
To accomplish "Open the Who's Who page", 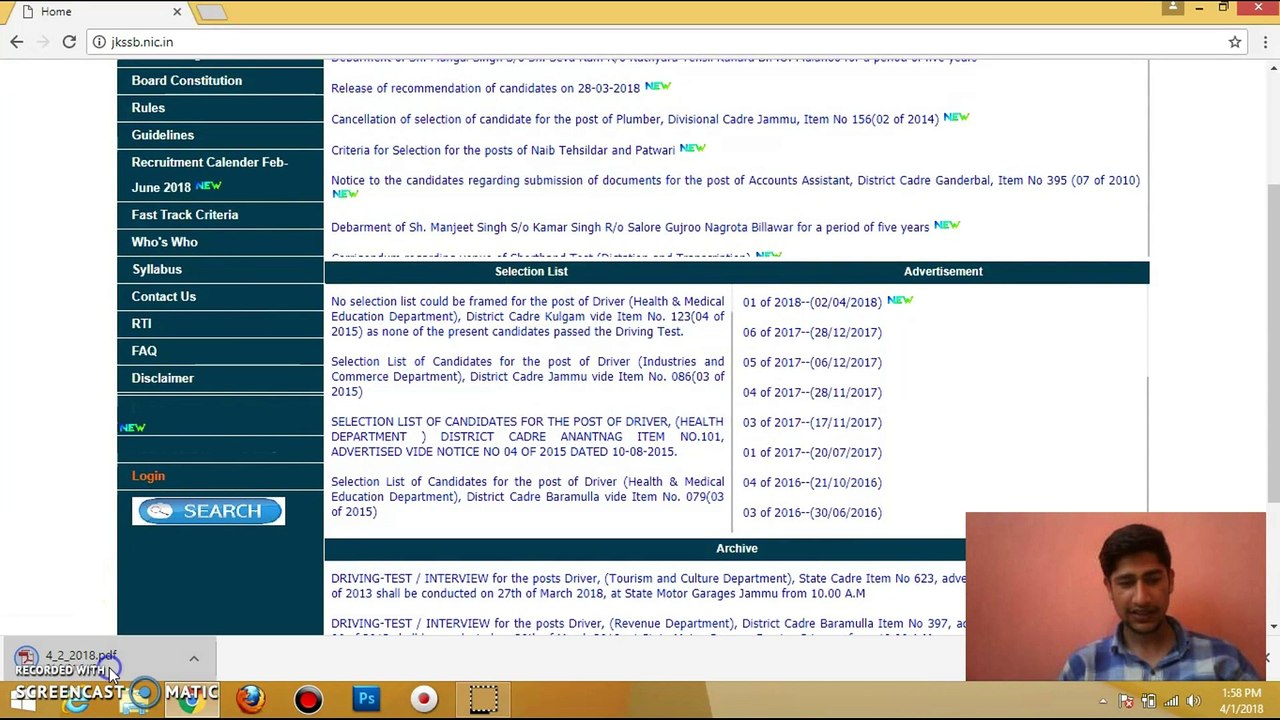I will pyautogui.click(x=165, y=242).
